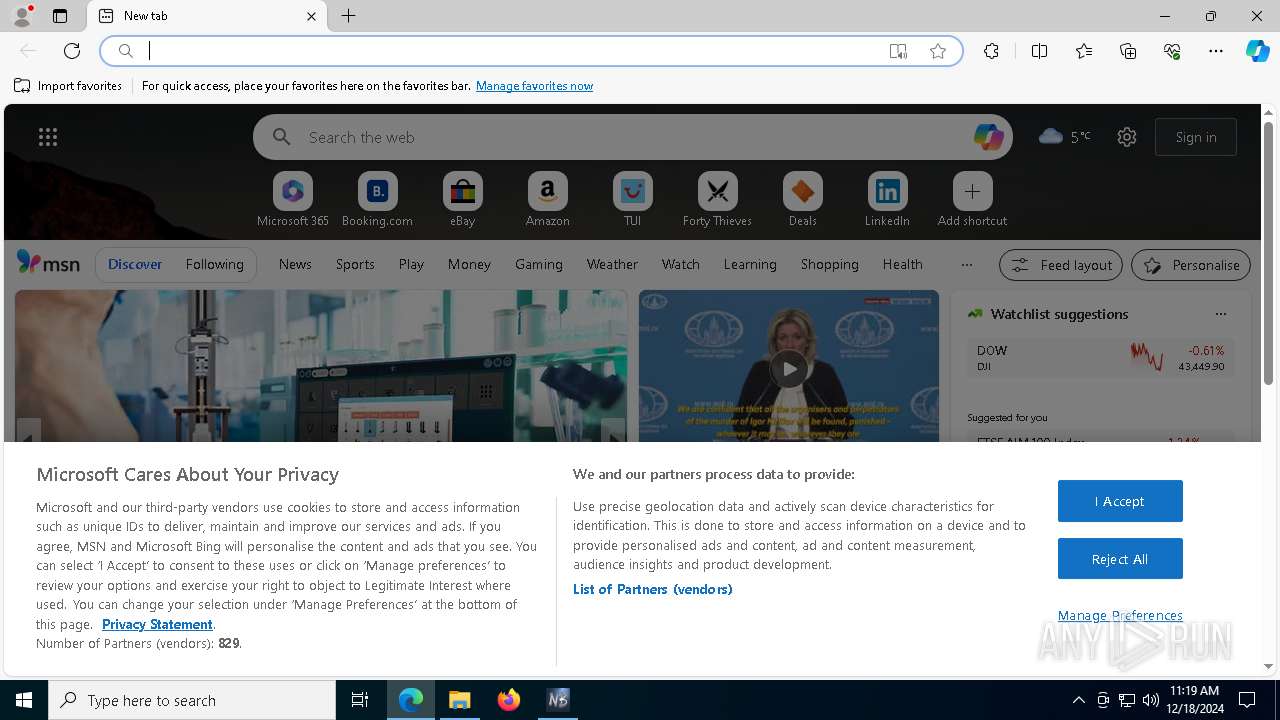Open the Learning category
This screenshot has height=720, width=1280.
[750, 264]
